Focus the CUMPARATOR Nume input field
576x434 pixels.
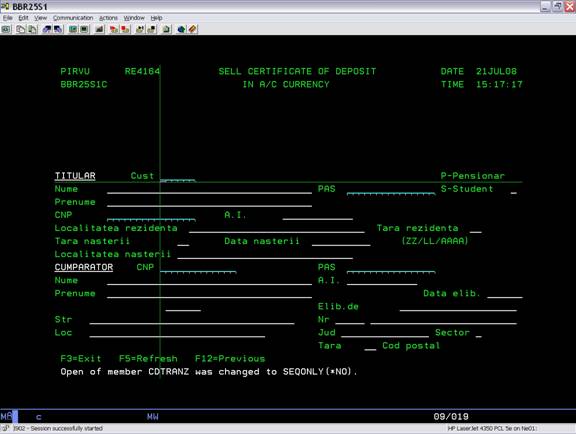(x=209, y=281)
